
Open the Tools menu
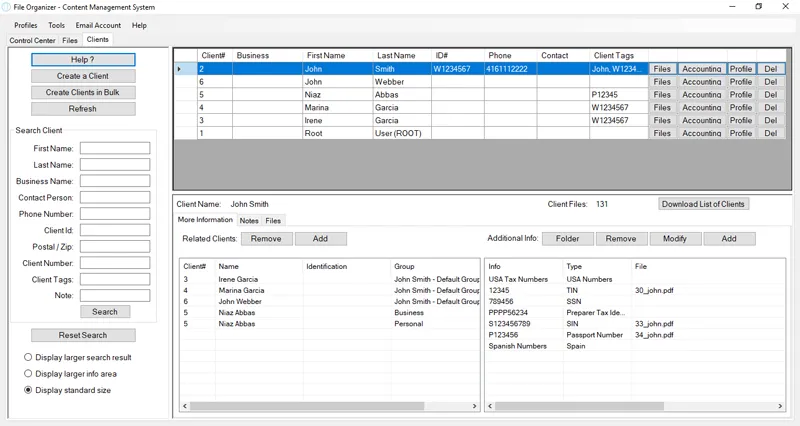point(56,25)
